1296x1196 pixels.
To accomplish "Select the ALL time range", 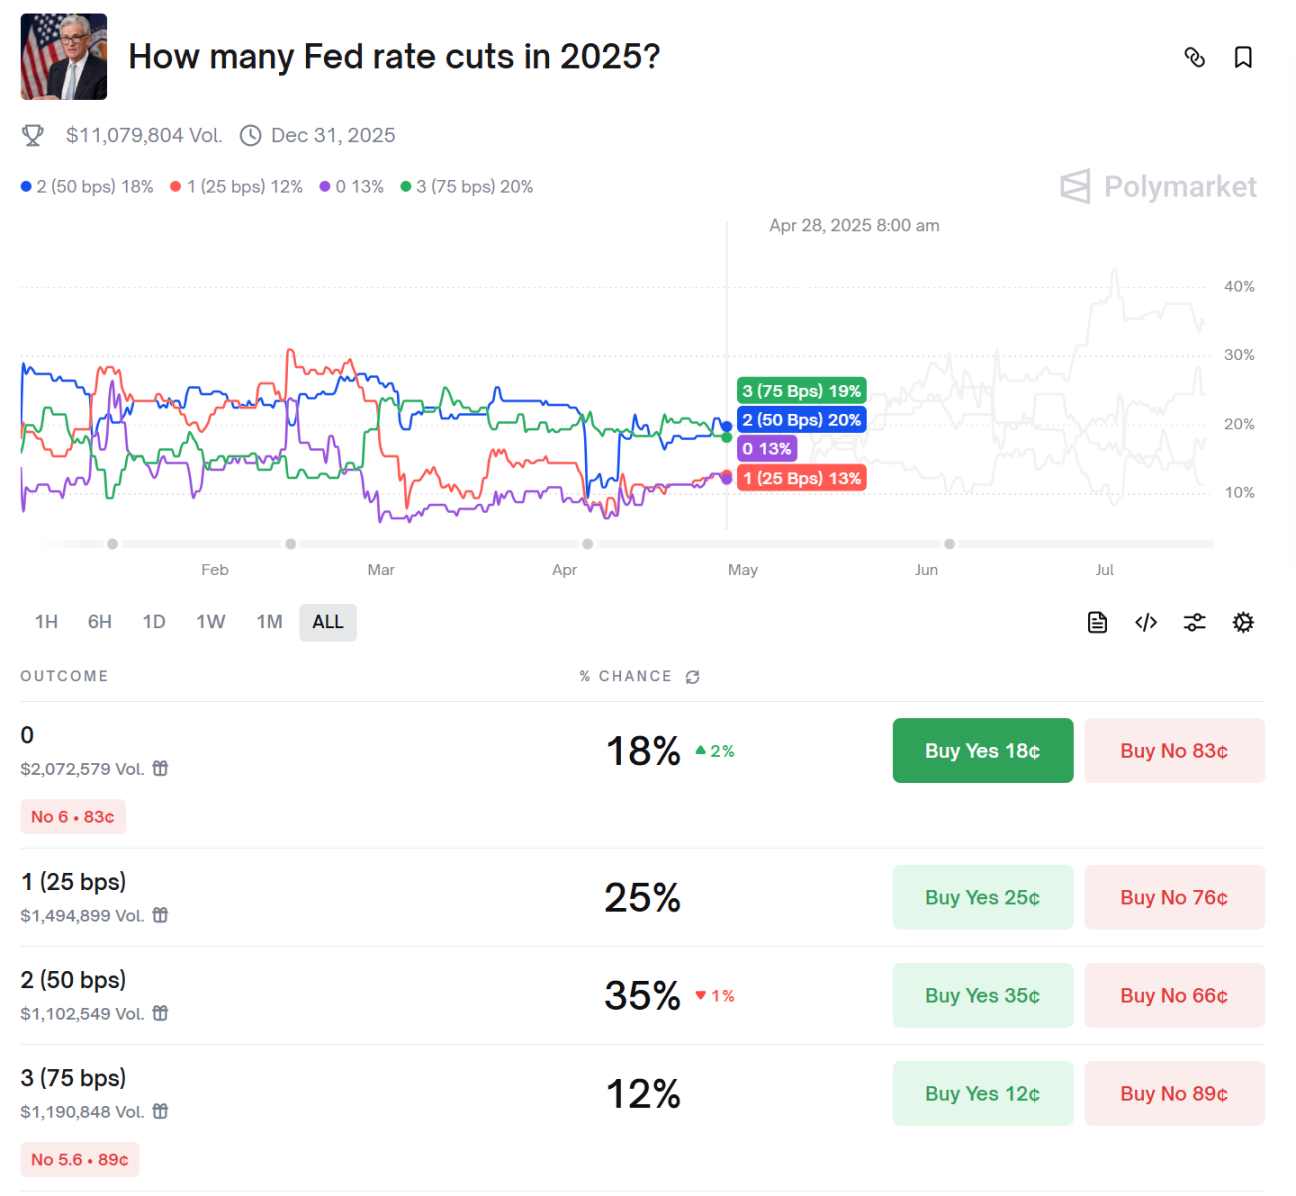I will 328,622.
